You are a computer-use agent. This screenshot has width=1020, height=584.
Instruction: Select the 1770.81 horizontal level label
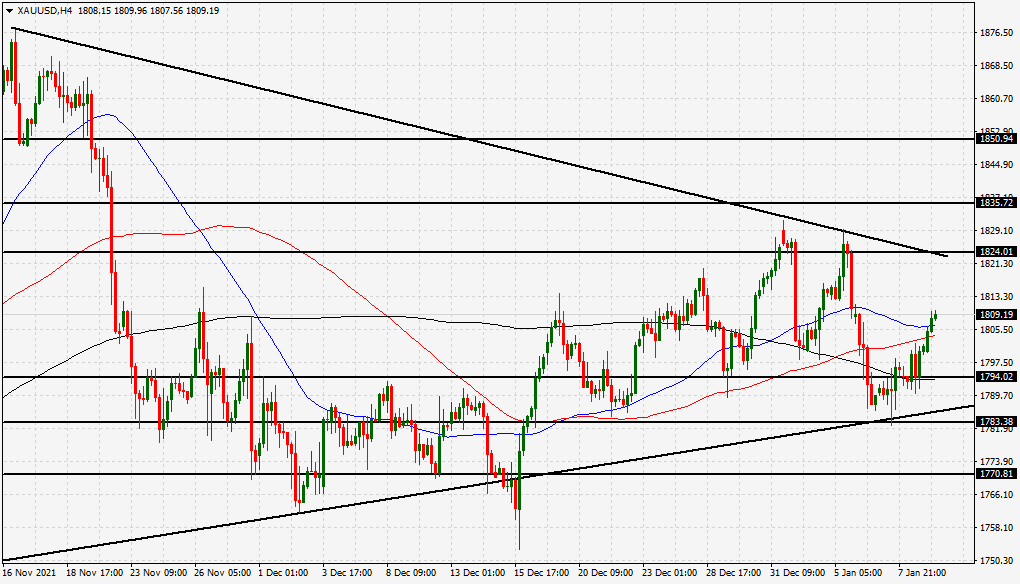[x=996, y=473]
